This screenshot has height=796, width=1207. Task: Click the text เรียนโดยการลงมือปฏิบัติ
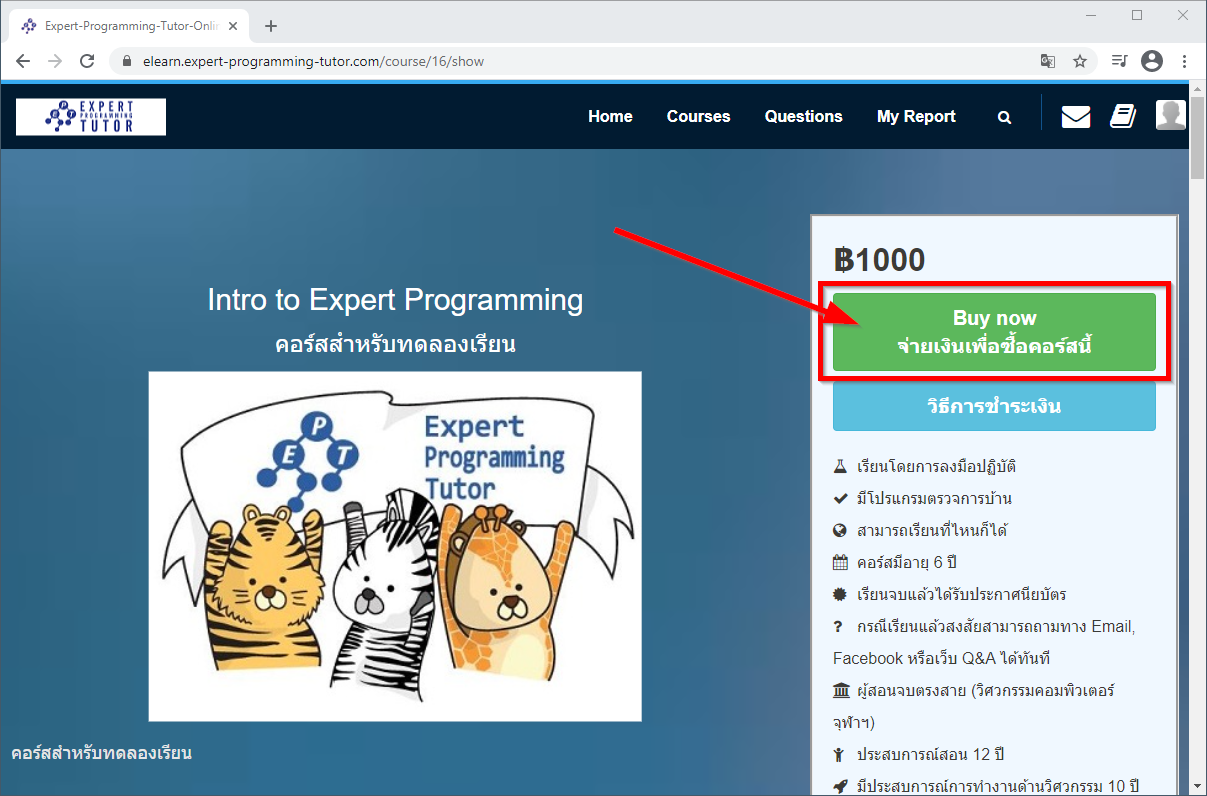[936, 467]
